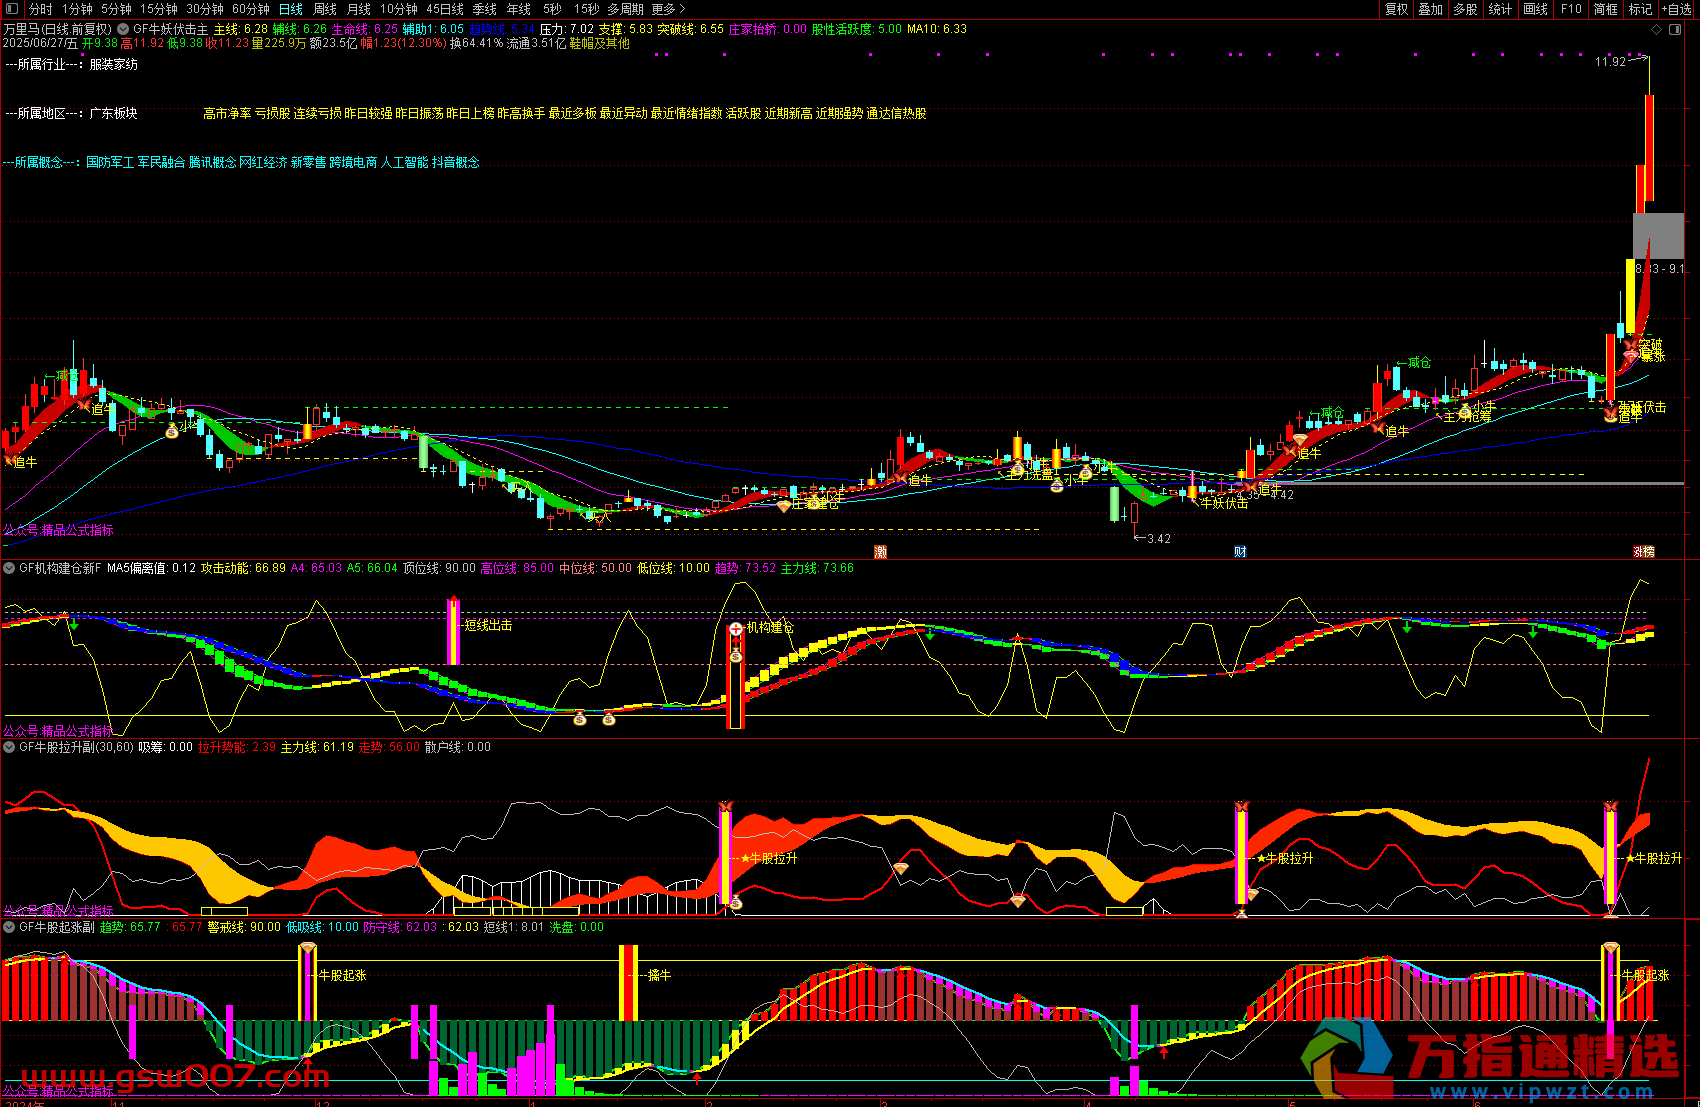Select the 5秒 period tab
Viewport: 1700px width, 1107px height.
(552, 9)
